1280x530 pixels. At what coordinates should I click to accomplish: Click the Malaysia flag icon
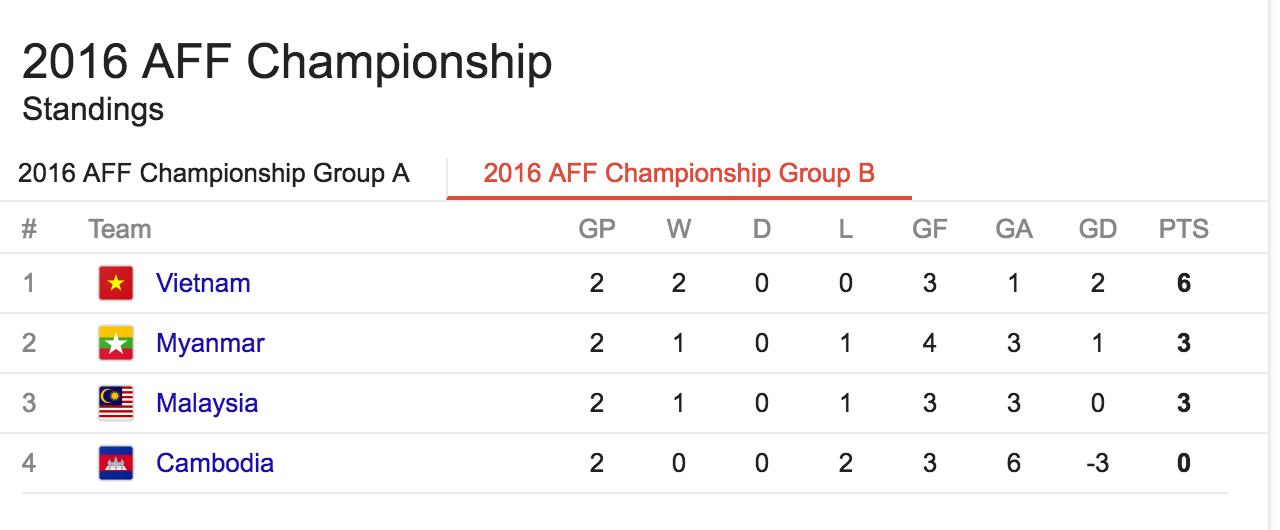[116, 404]
